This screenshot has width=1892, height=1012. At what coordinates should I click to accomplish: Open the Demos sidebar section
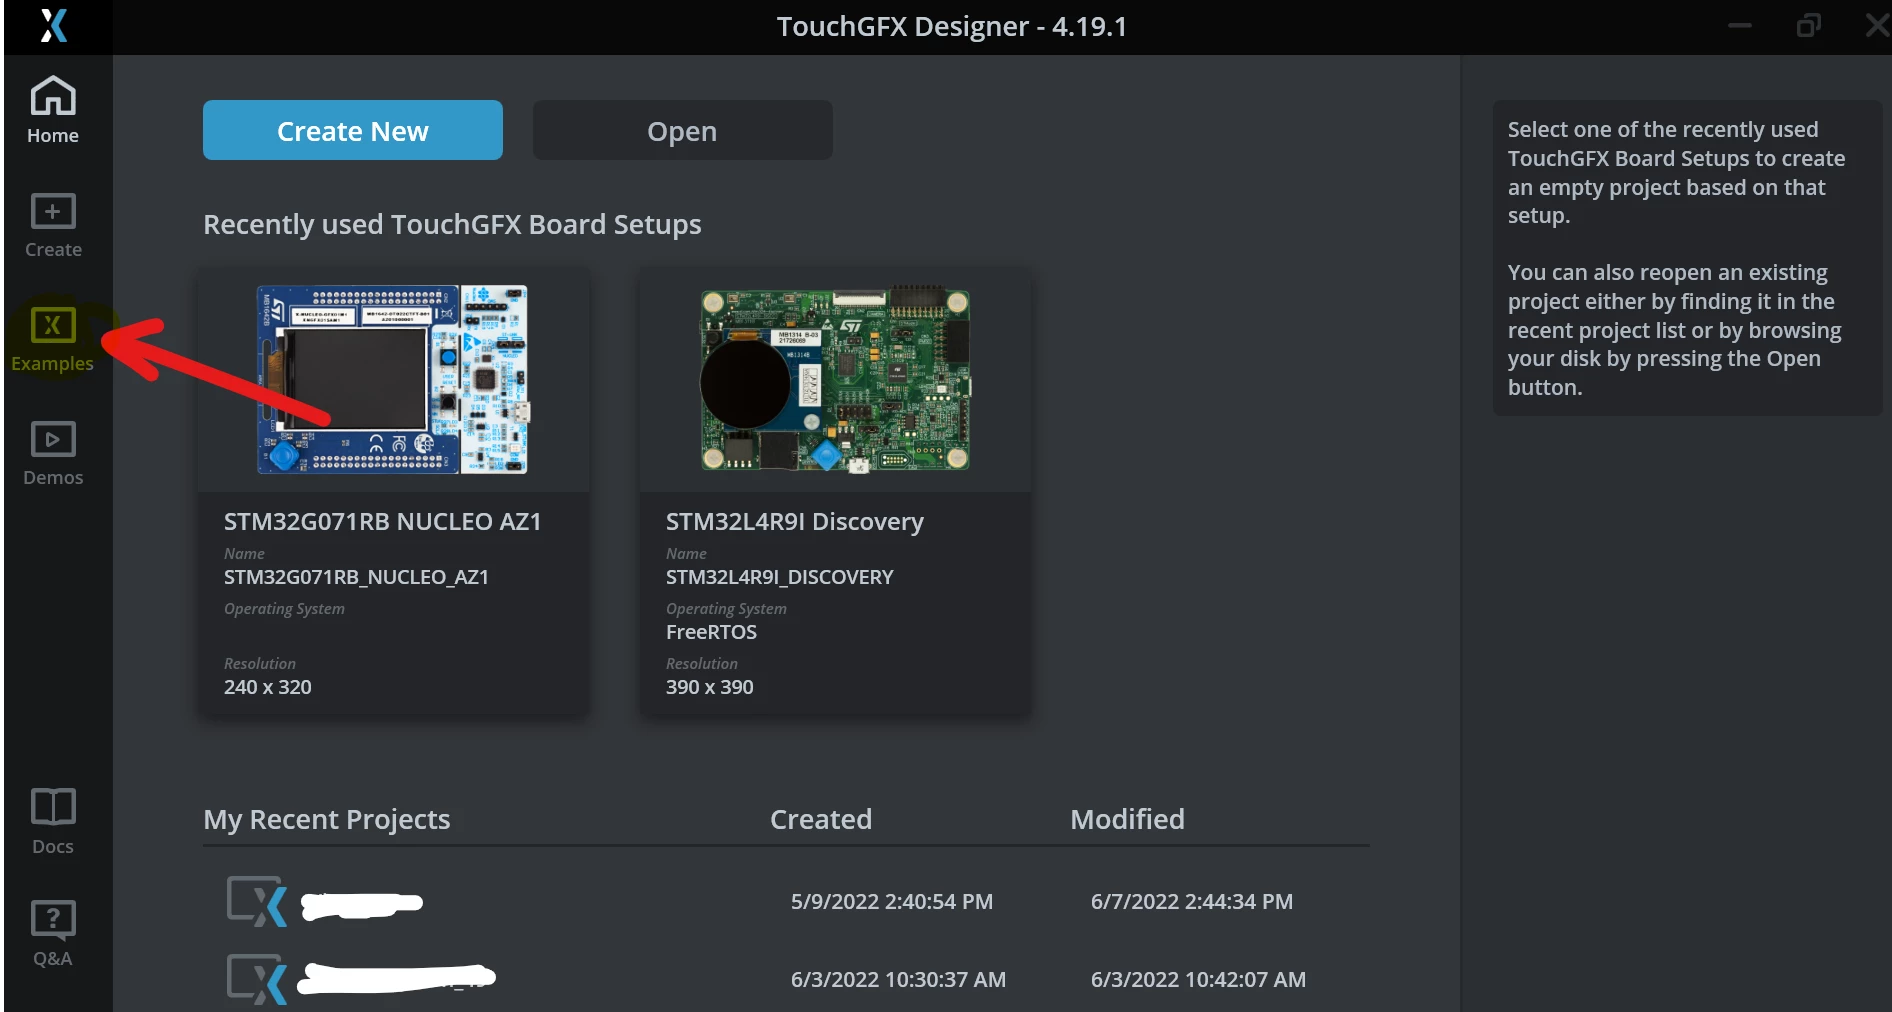(53, 454)
